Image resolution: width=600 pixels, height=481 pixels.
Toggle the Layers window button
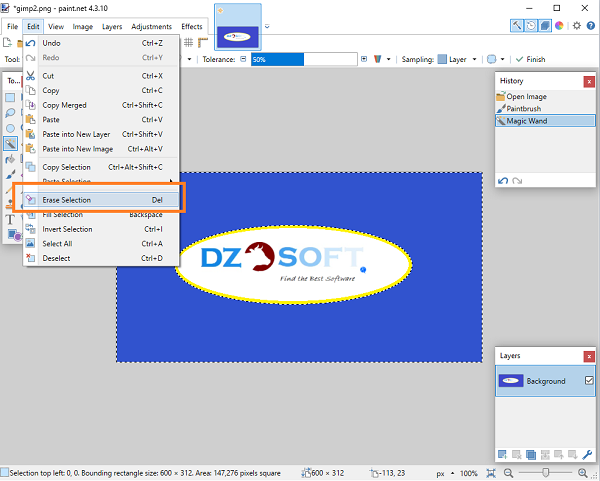[545, 26]
